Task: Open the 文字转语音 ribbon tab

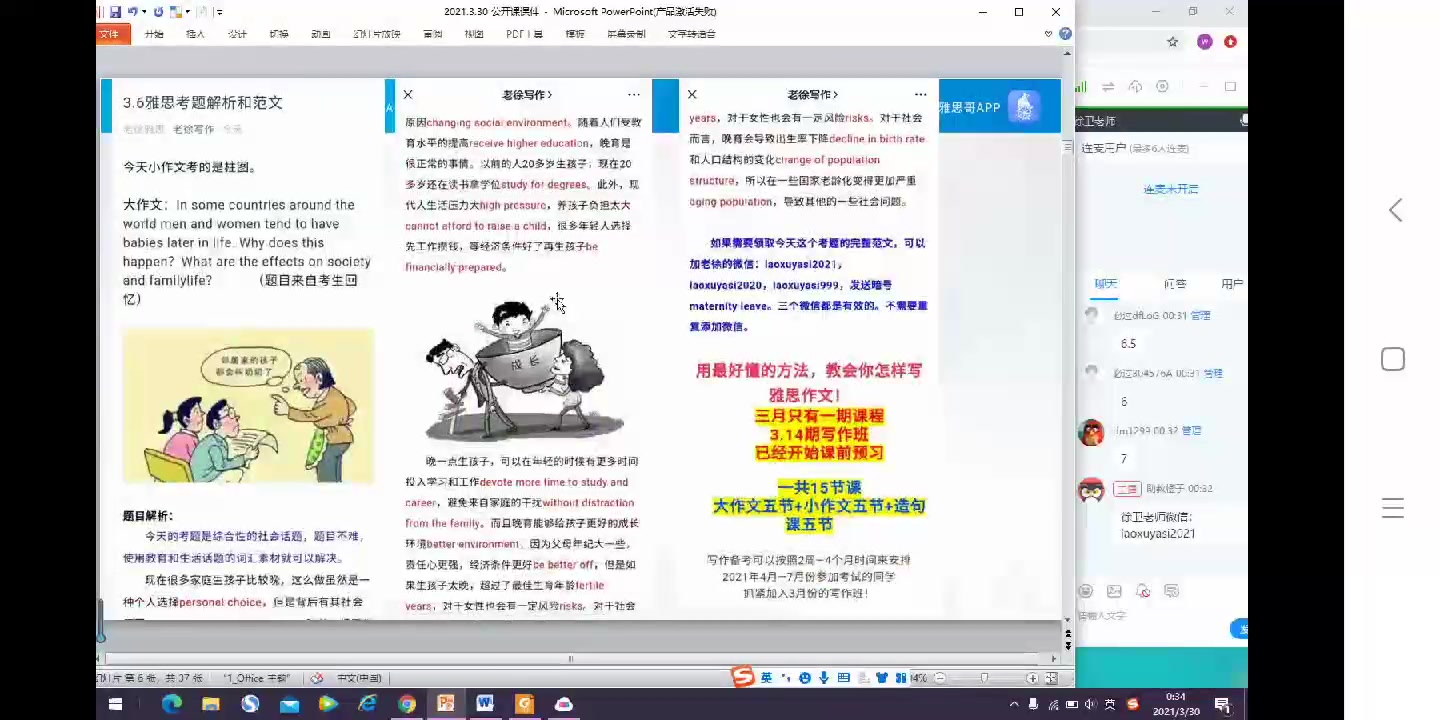Action: tap(692, 34)
